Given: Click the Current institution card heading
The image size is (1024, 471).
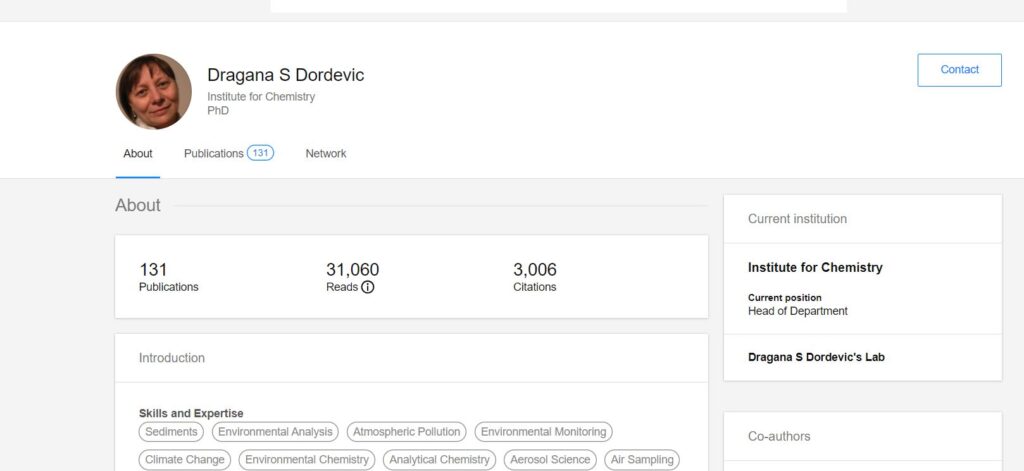Looking at the screenshot, I should (x=797, y=219).
